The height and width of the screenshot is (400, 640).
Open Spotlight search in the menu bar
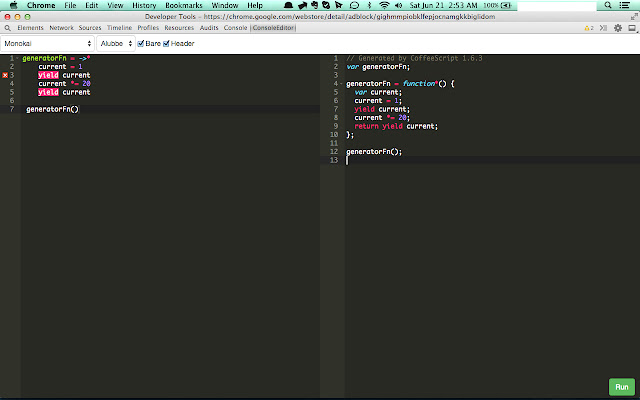[608, 5]
